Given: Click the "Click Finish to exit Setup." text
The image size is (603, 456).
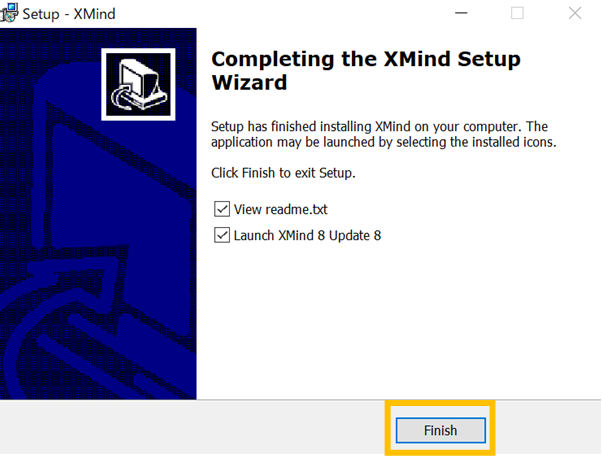Looking at the screenshot, I should click(x=283, y=173).
